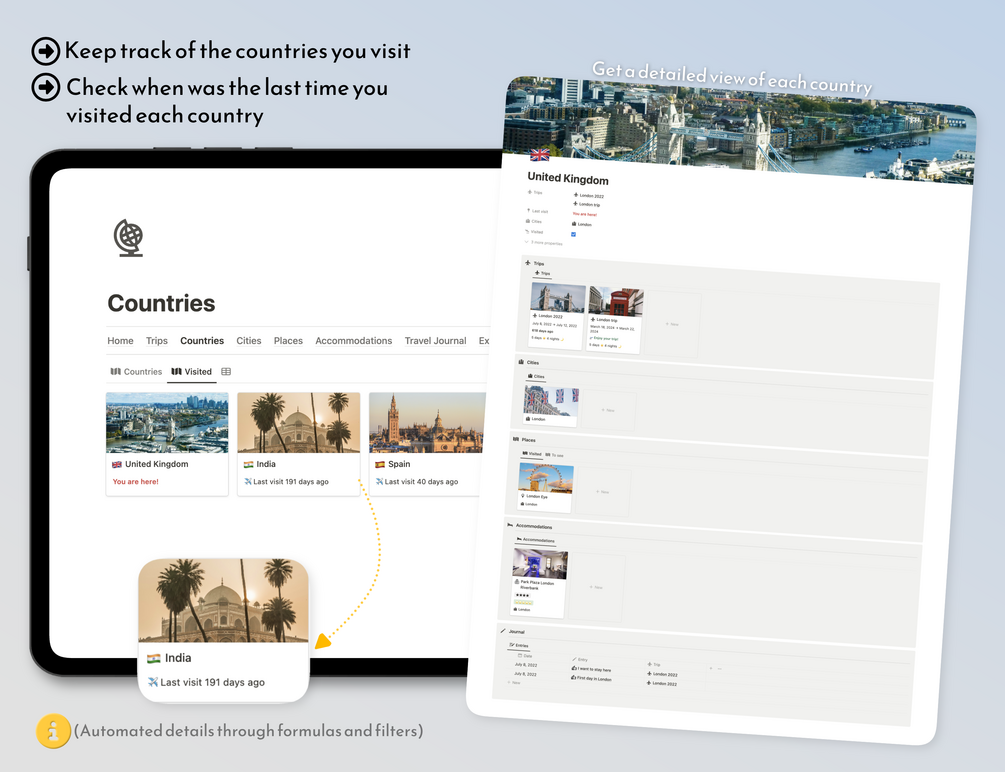
Task: Add a new card in the Places gallery
Action: (602, 492)
